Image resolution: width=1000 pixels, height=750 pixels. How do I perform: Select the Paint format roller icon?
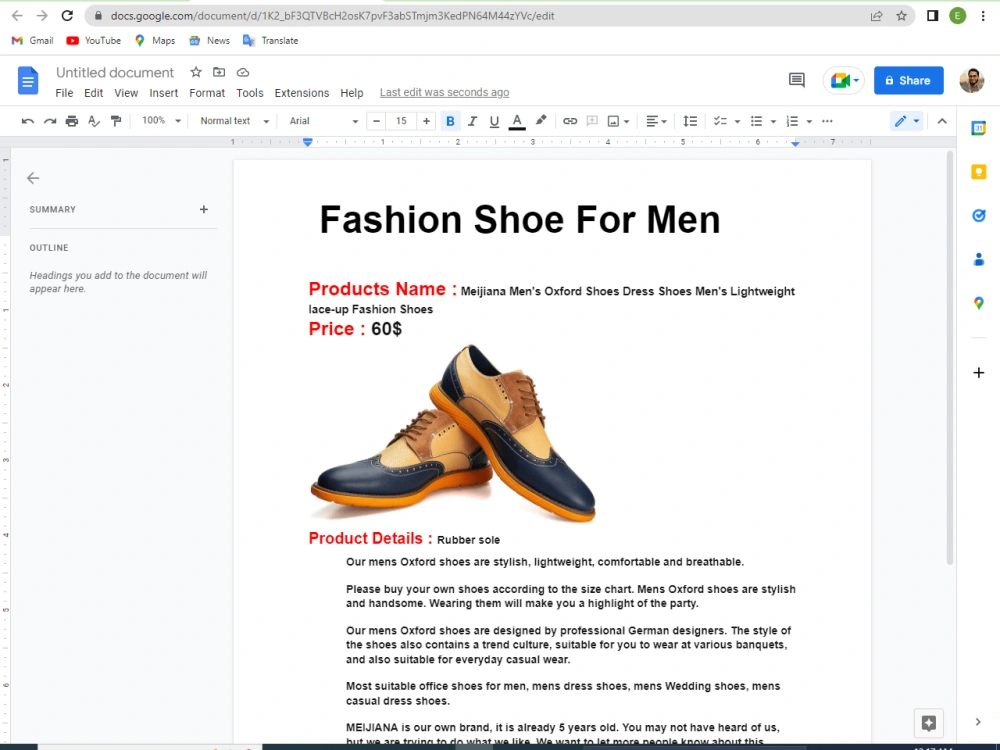pos(115,121)
